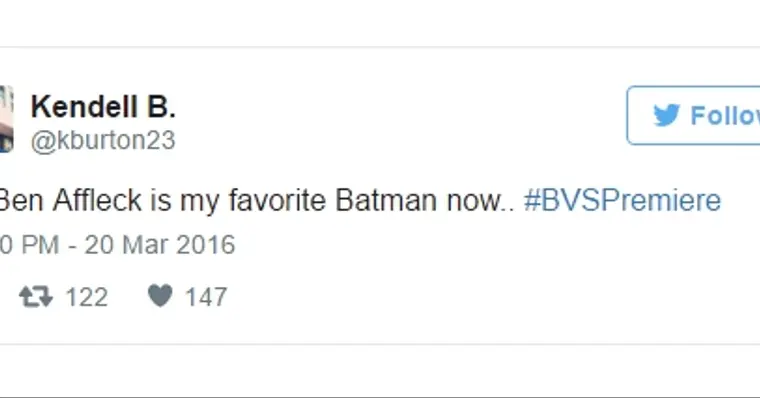Click the retweet arrows icon
Viewport: 760px width, 398px height.
[36, 296]
